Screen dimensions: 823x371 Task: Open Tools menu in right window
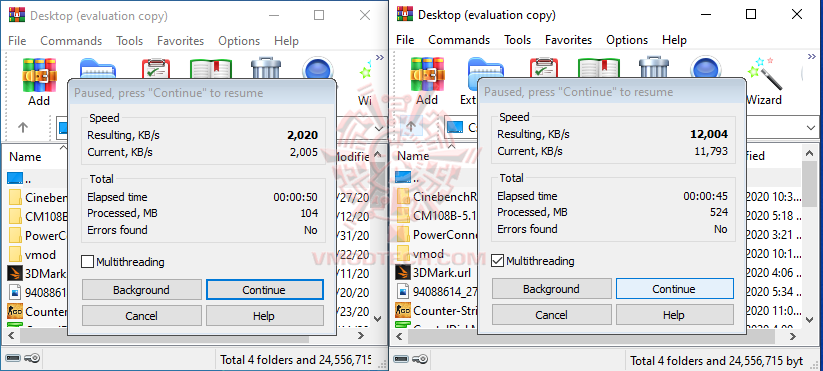coord(518,39)
